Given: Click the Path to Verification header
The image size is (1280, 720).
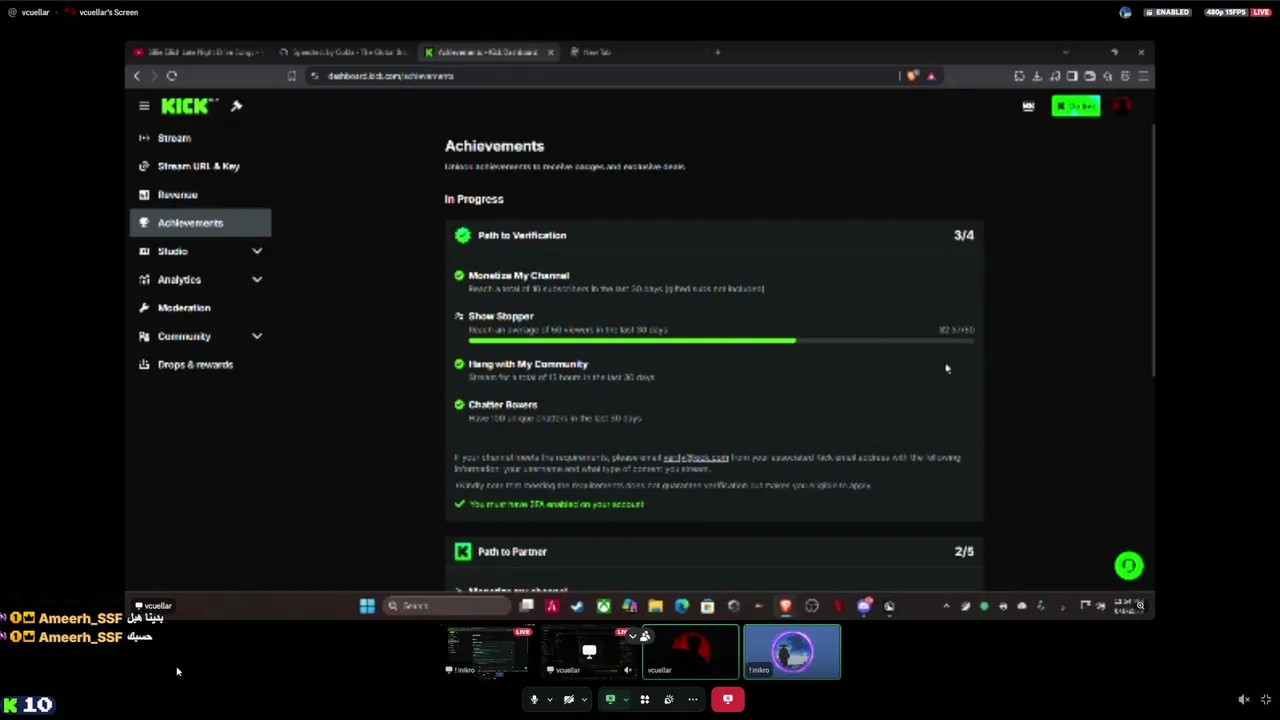Looking at the screenshot, I should pyautogui.click(x=714, y=235).
